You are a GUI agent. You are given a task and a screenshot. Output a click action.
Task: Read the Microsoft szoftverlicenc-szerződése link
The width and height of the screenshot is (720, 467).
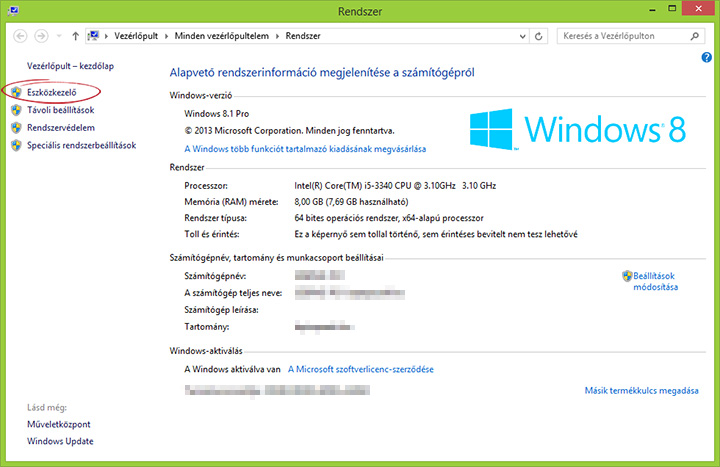(361, 369)
